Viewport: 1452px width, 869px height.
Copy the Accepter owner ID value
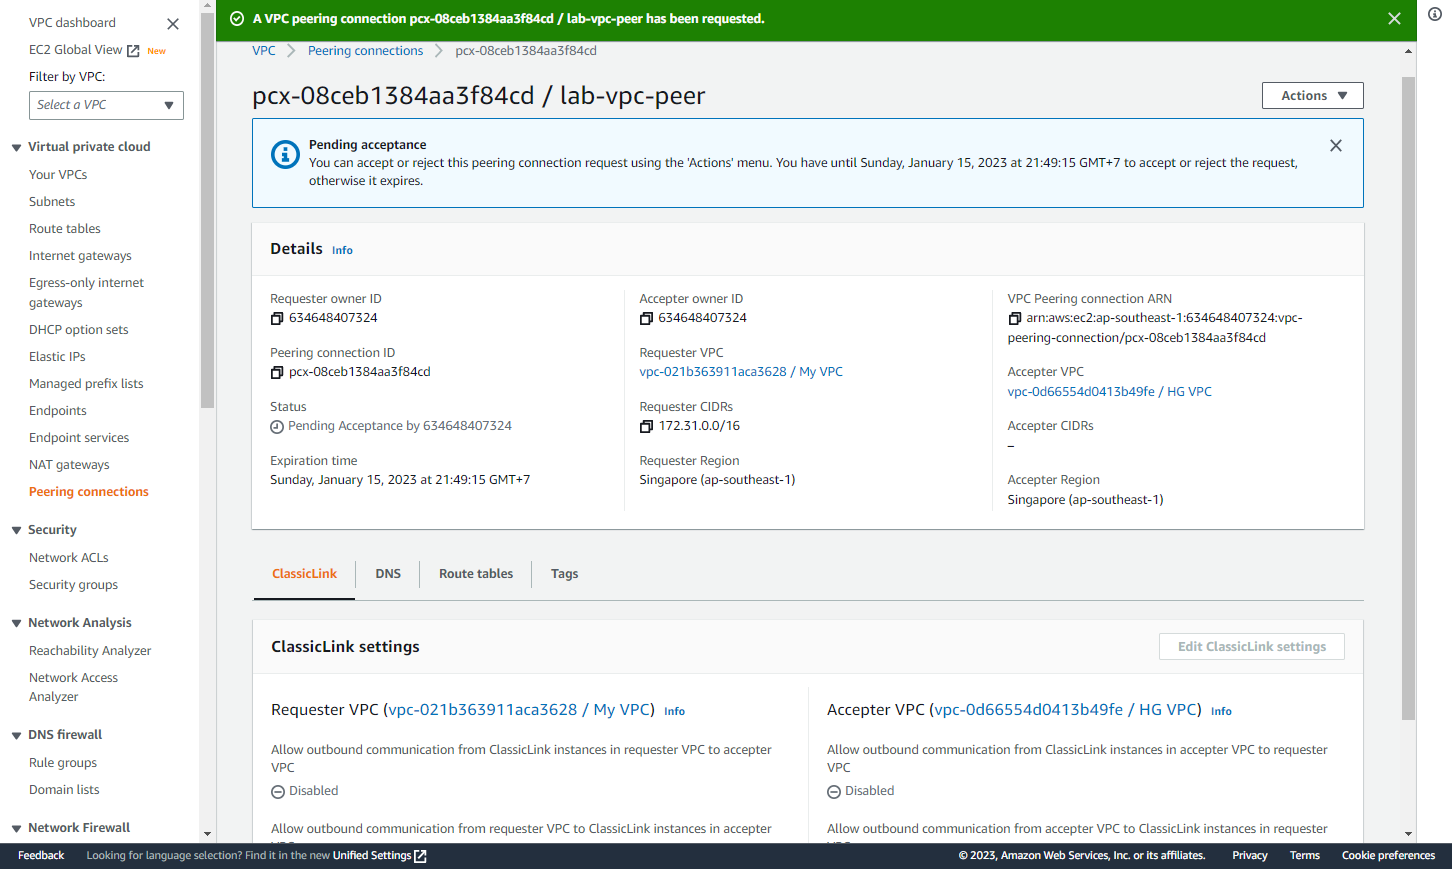click(x=646, y=318)
